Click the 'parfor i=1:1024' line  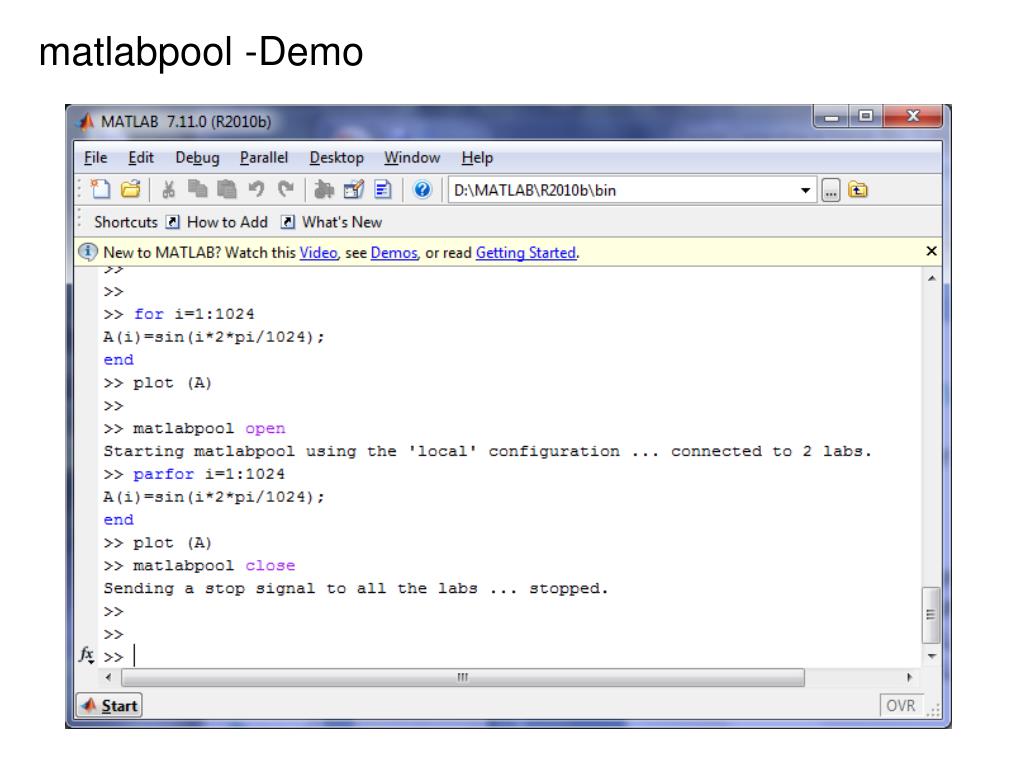click(x=194, y=474)
